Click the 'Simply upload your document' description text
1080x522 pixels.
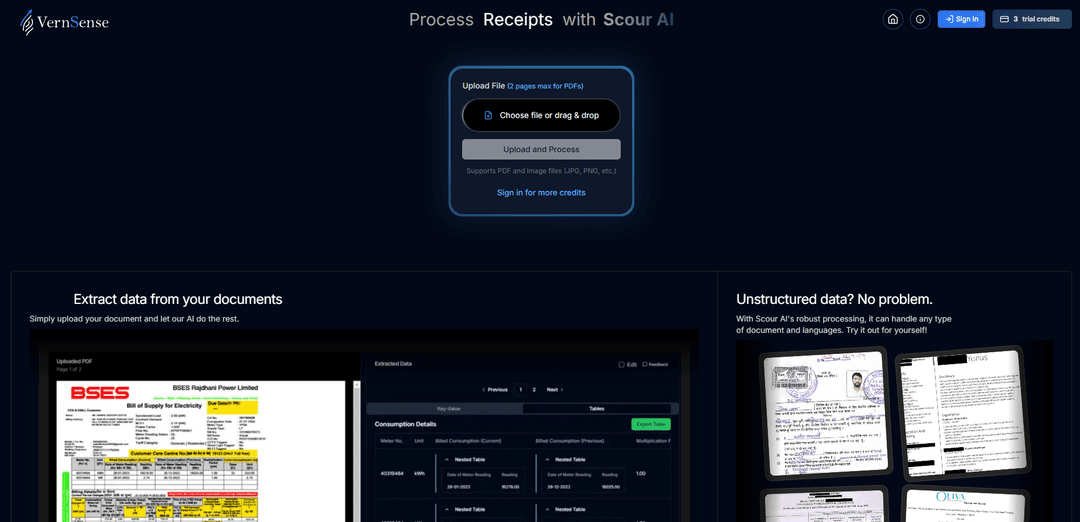pos(134,319)
